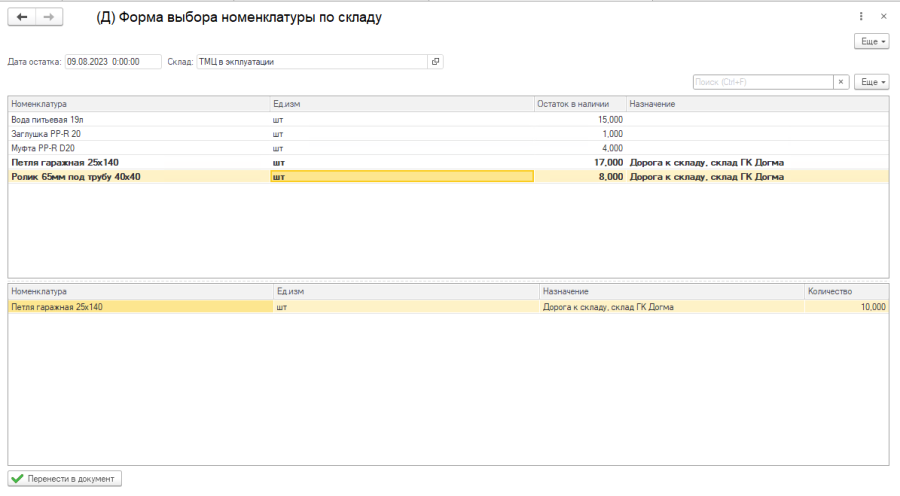Image resolution: width=900 pixels, height=496 pixels.
Task: Select the Заглушка PP-R 20 row
Action: (x=138, y=133)
